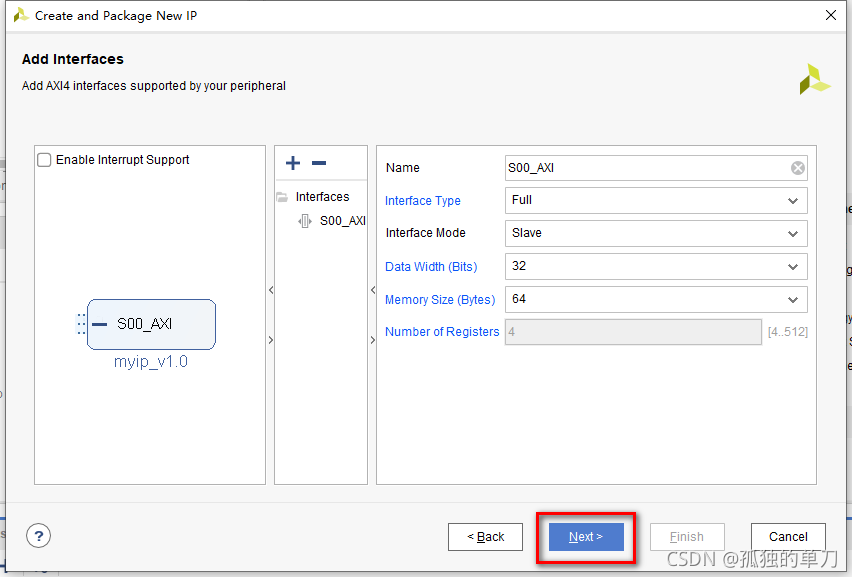Click the Next button
This screenshot has width=852, height=577.
point(586,537)
